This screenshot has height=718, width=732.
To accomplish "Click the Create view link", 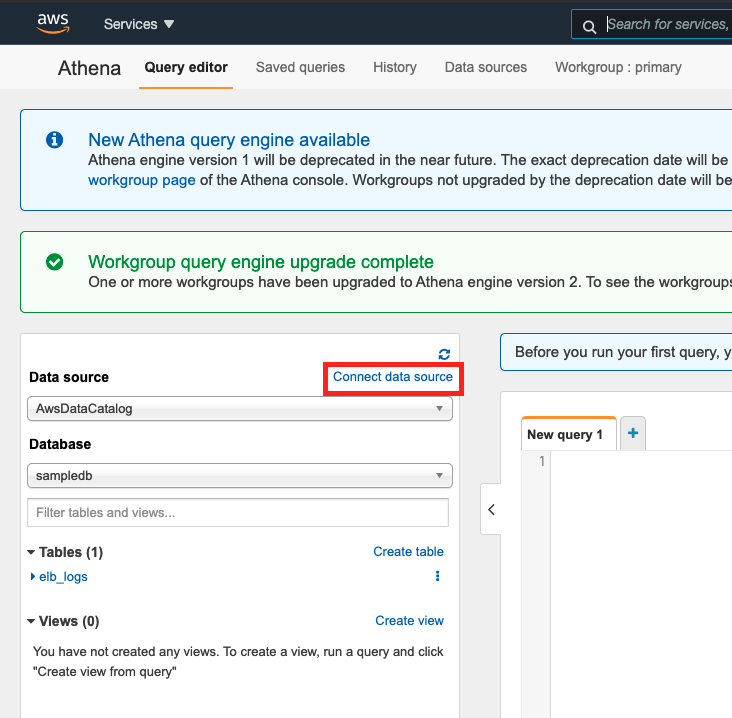I will tap(409, 621).
